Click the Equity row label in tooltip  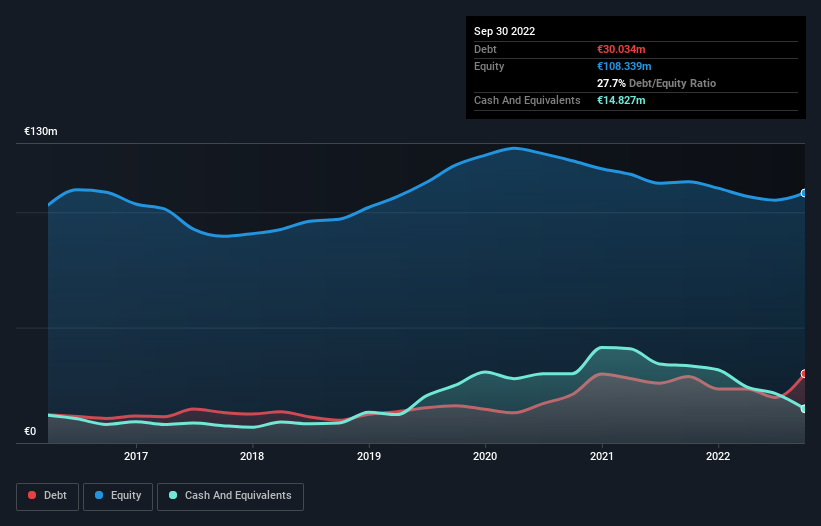tap(489, 66)
